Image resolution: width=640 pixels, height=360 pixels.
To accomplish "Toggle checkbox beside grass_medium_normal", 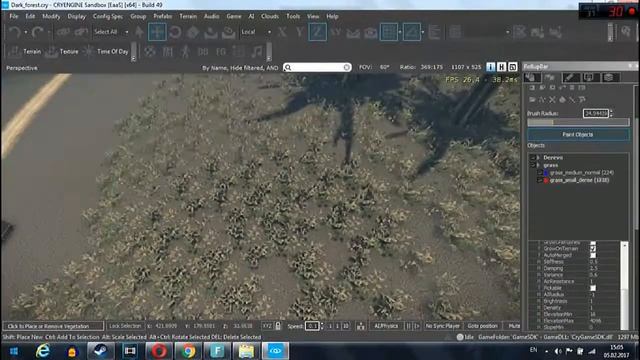I will click(x=540, y=173).
